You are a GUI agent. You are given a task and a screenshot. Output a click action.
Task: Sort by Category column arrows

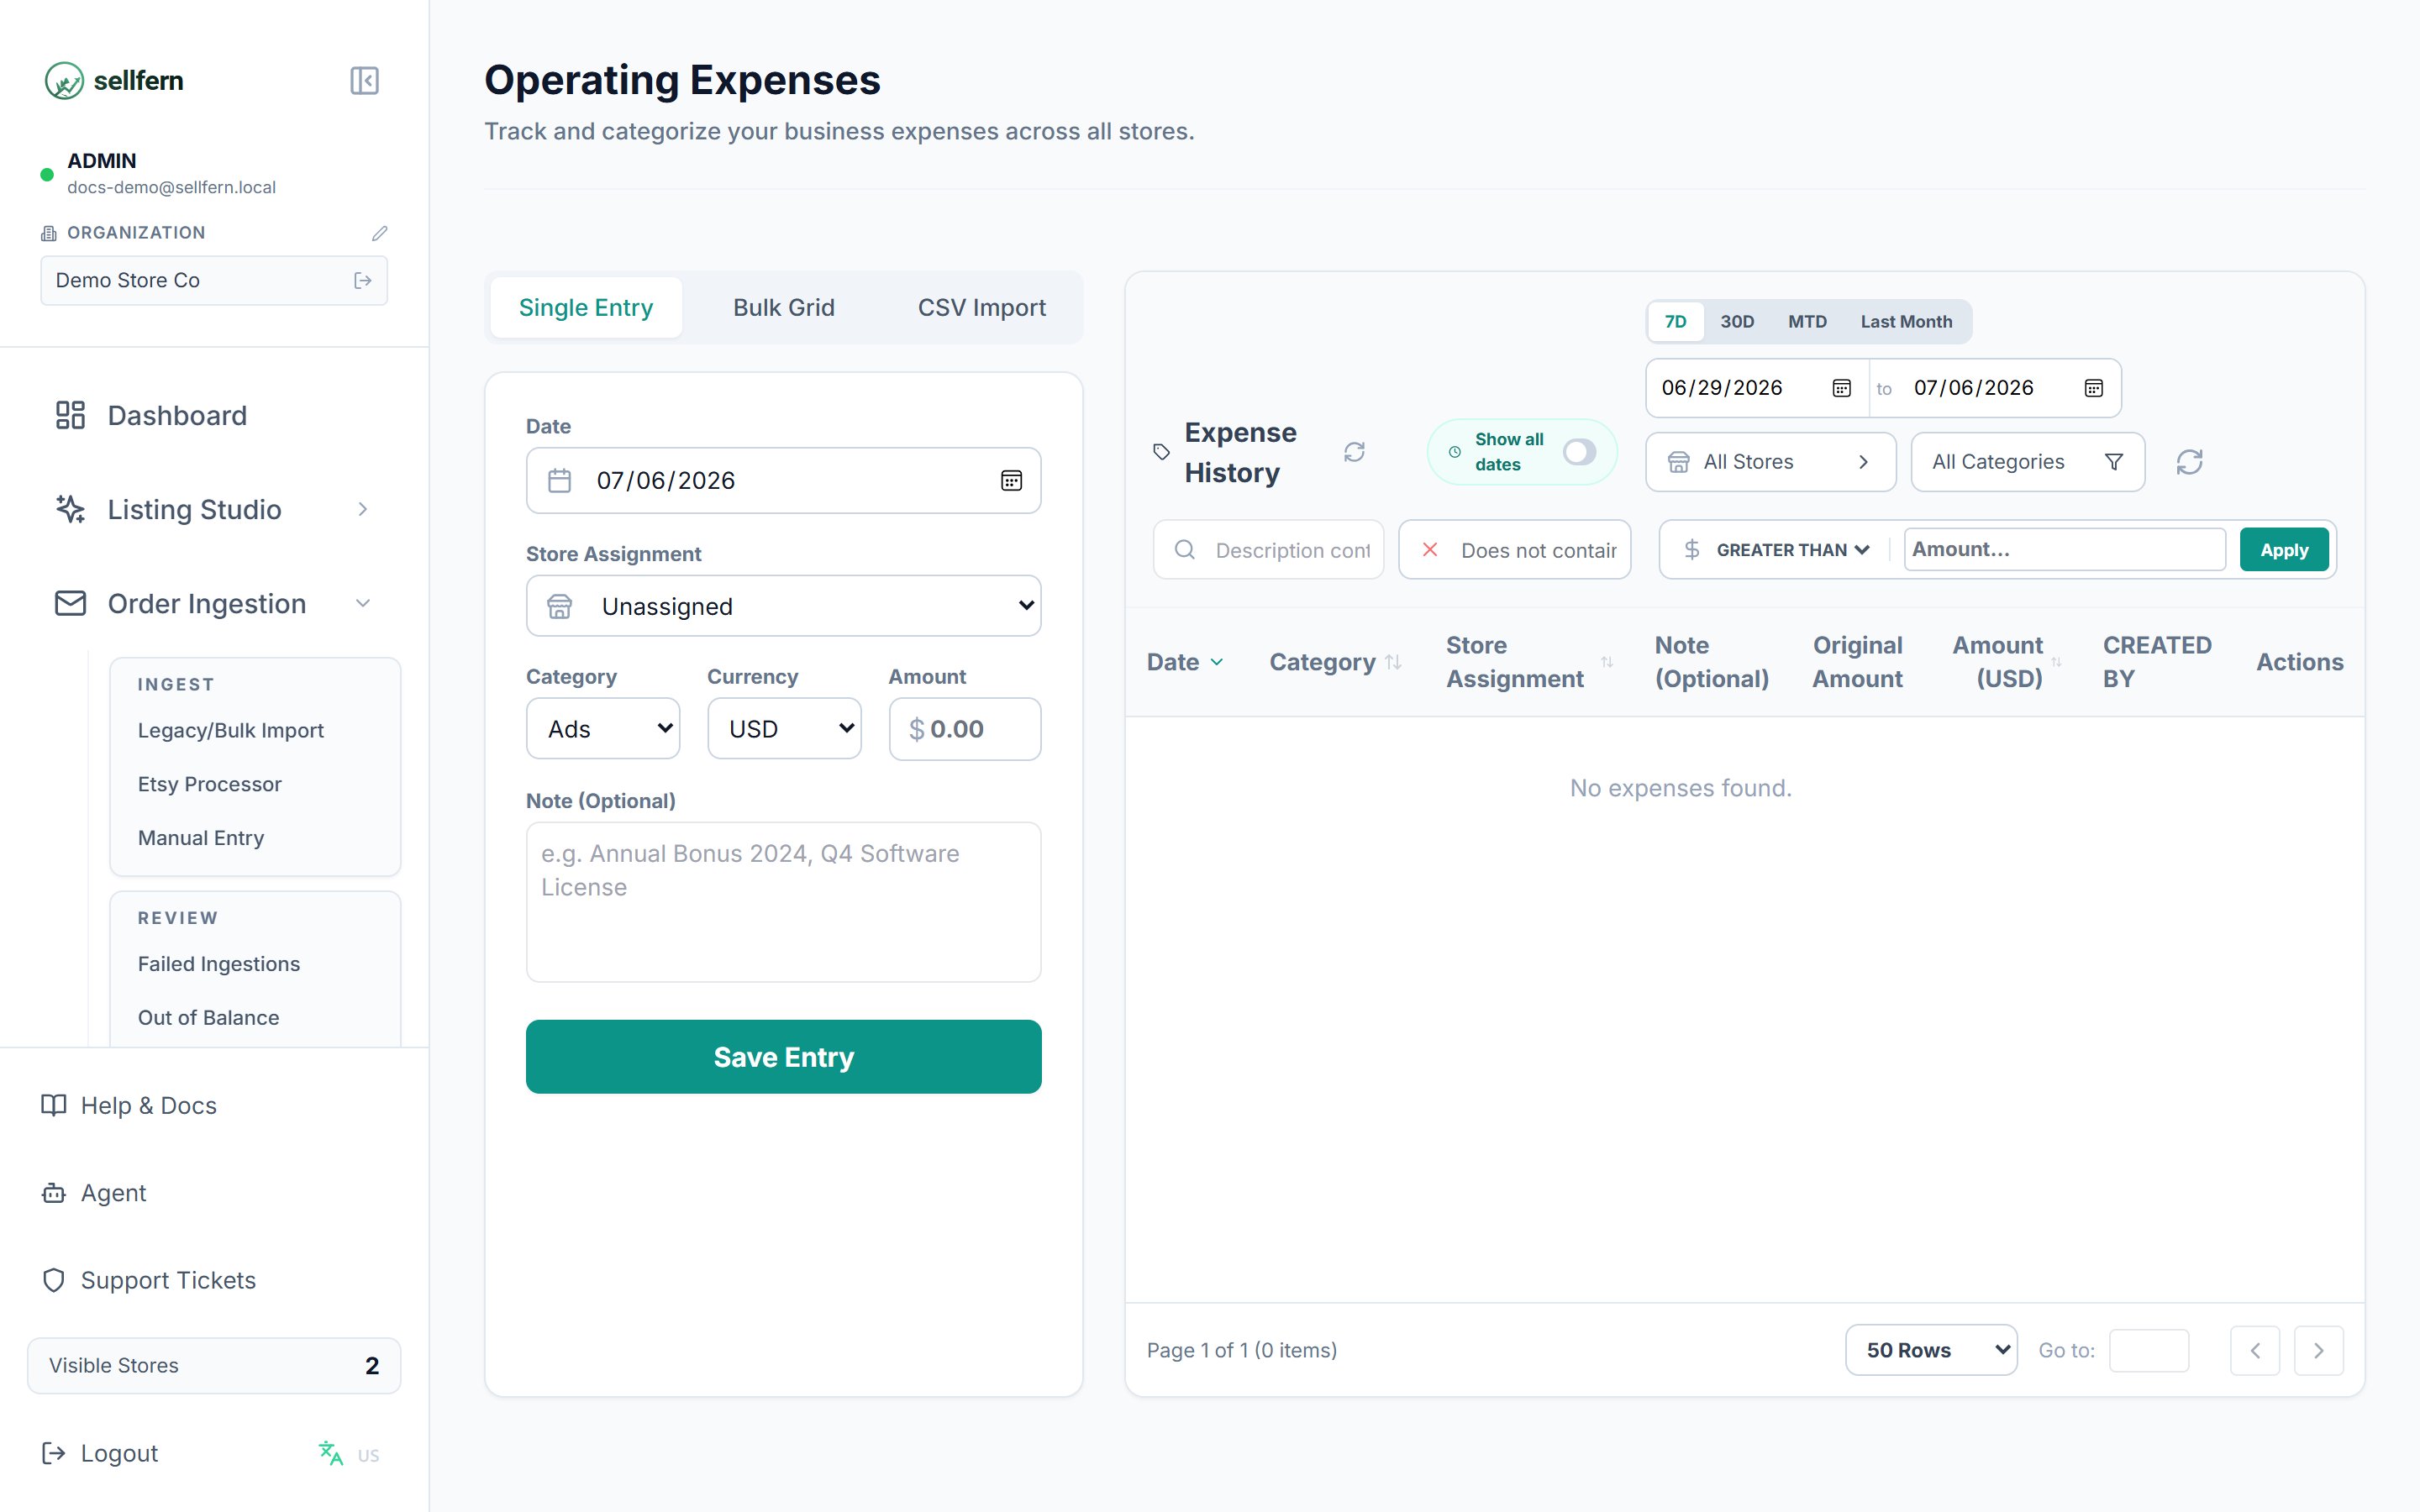point(1393,662)
